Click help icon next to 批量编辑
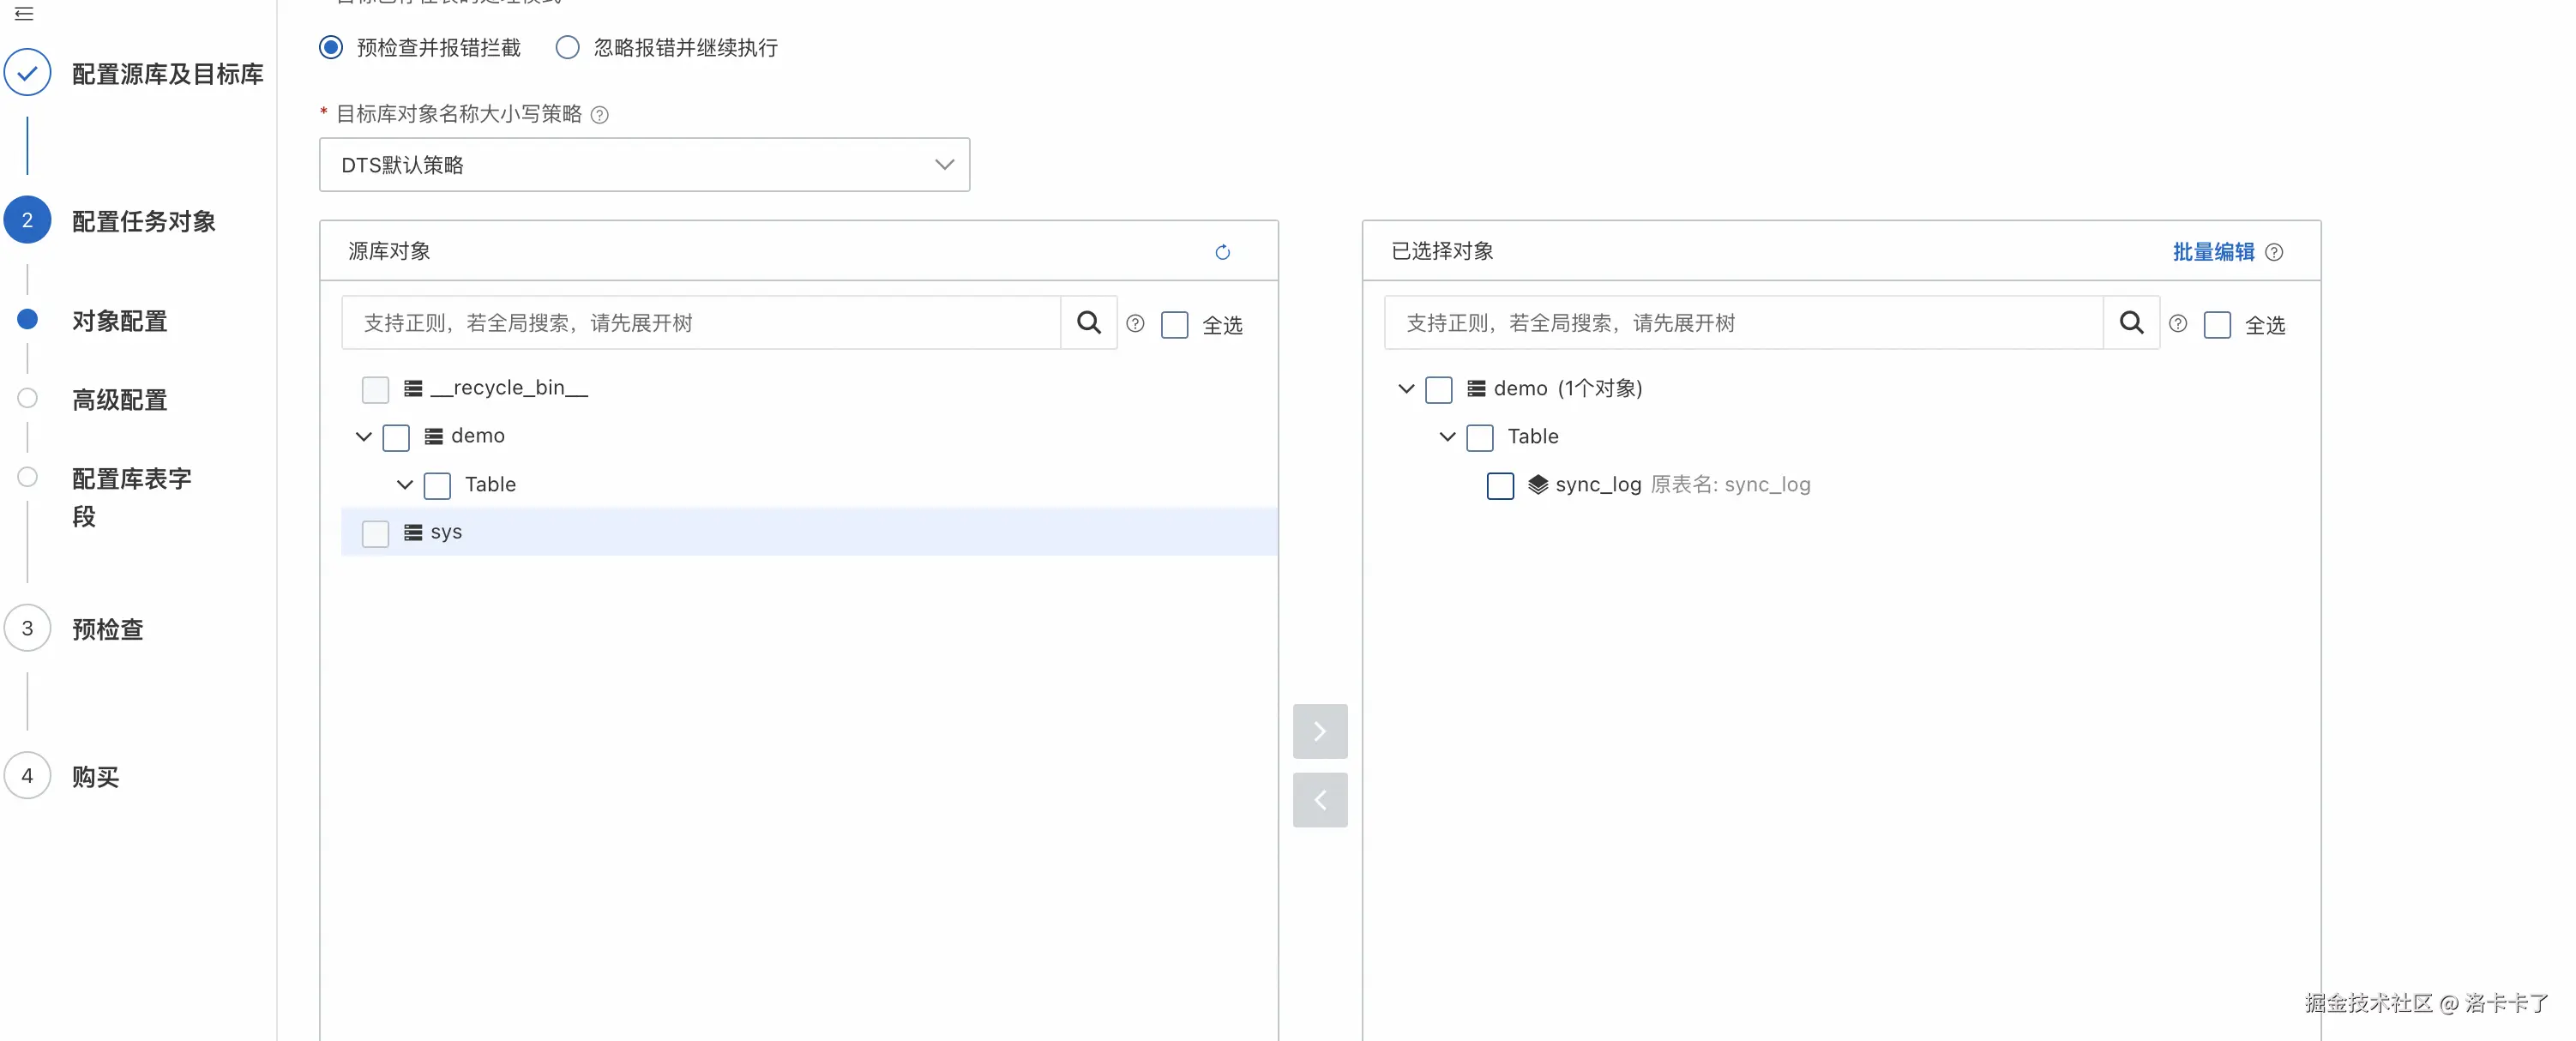Screen dimensions: 2576x1041 pos(2274,252)
